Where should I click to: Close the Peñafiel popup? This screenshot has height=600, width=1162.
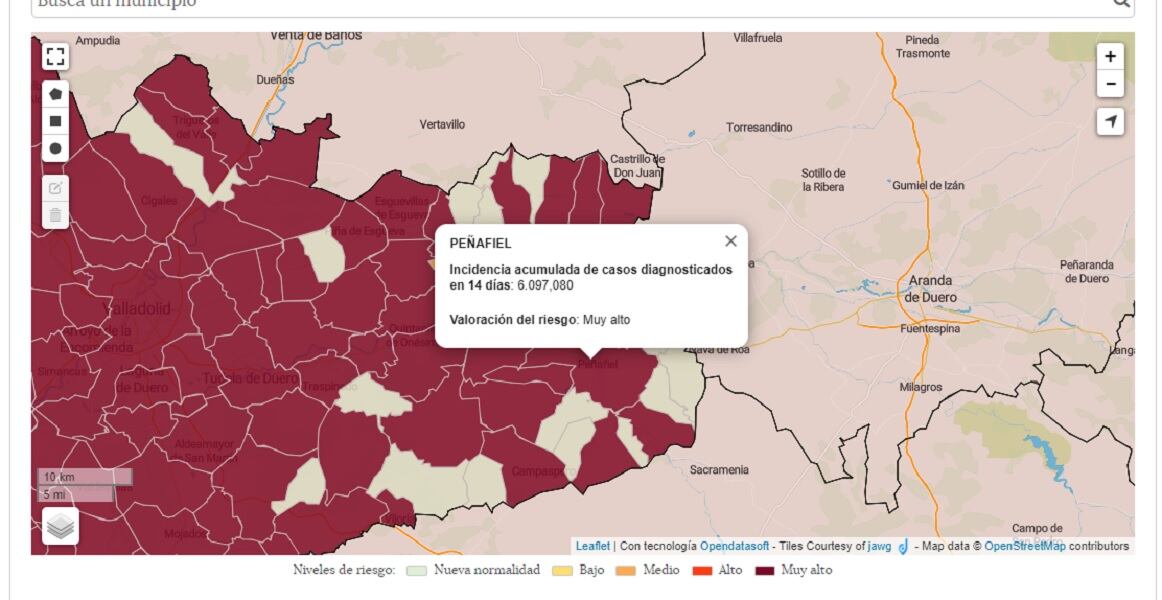(731, 241)
